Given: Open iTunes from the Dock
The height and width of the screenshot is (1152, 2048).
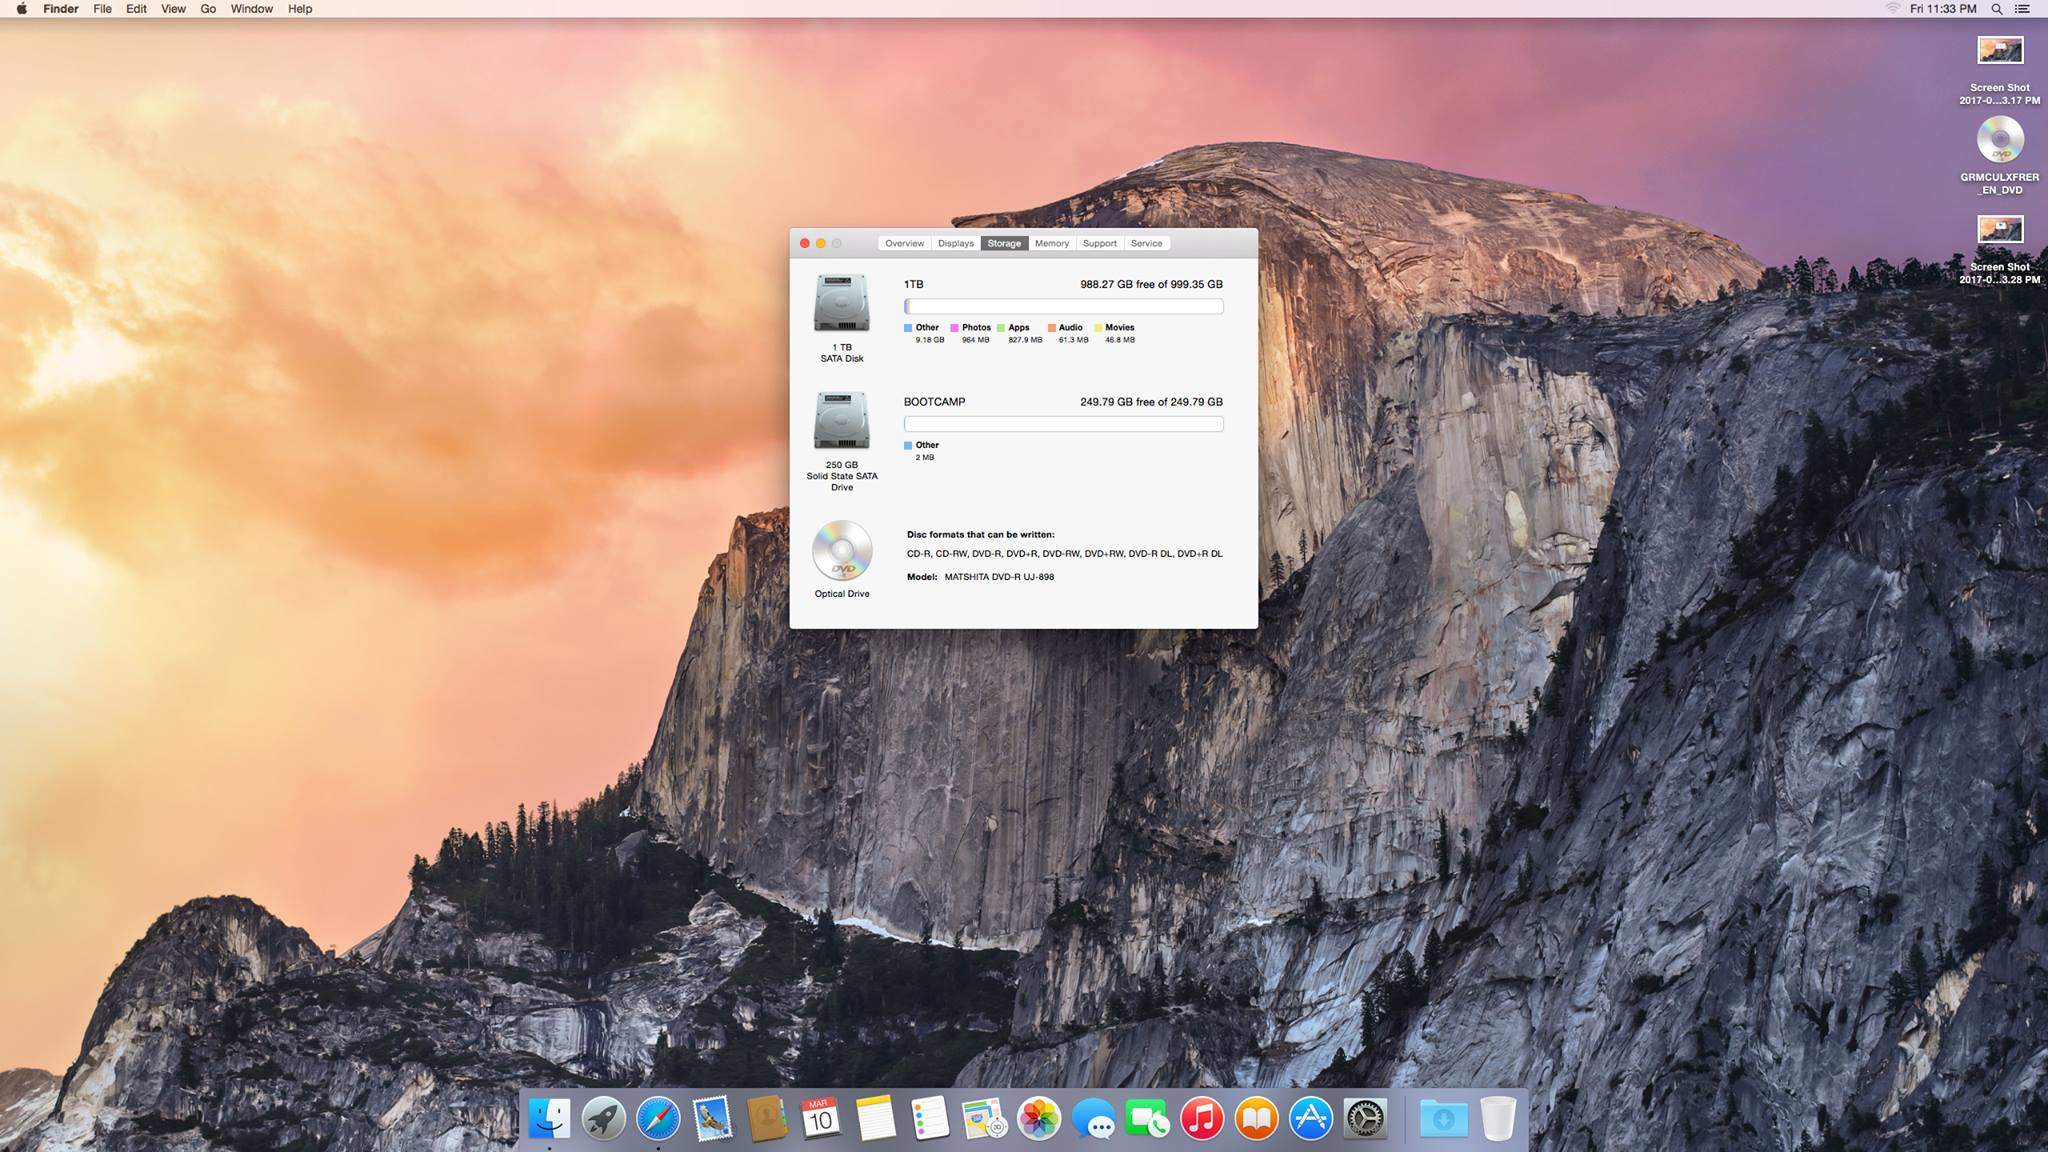Looking at the screenshot, I should pos(1202,1118).
